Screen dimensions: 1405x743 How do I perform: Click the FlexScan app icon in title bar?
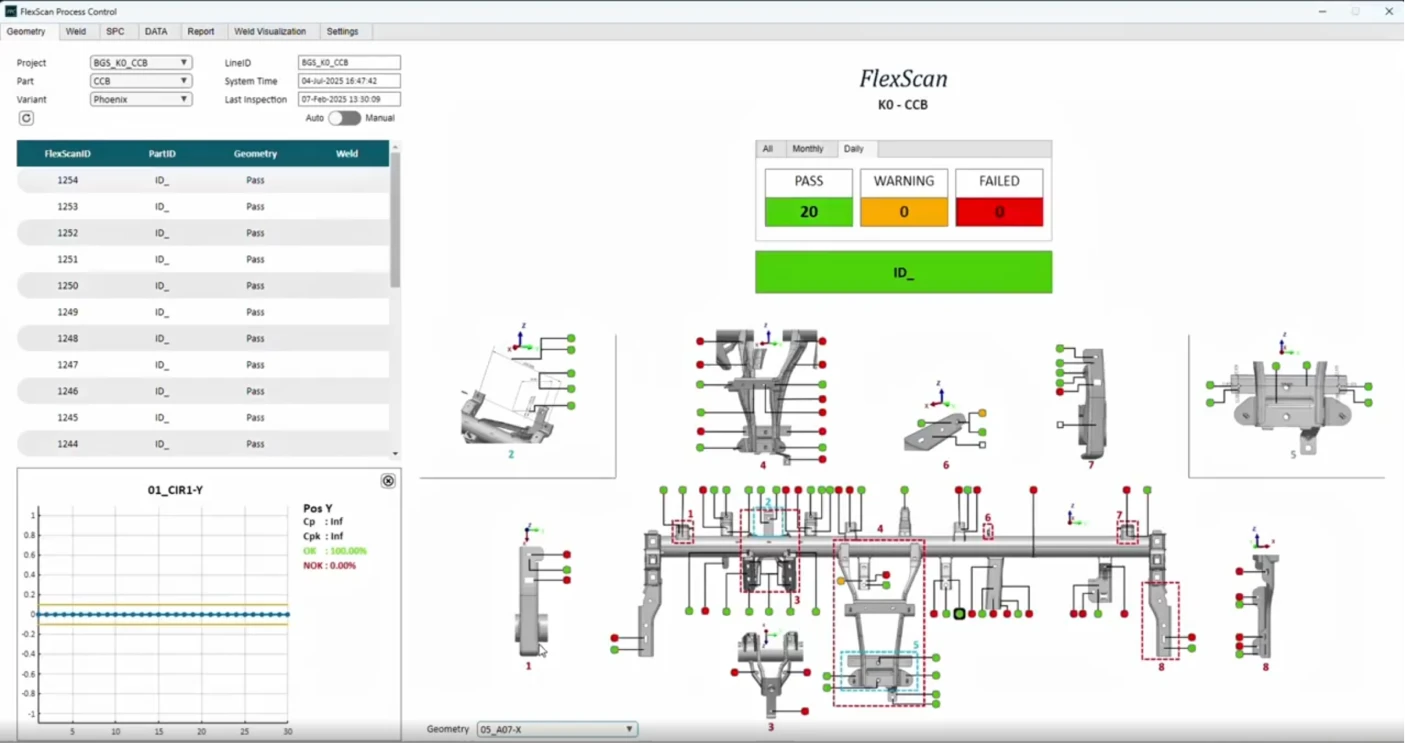11,11
